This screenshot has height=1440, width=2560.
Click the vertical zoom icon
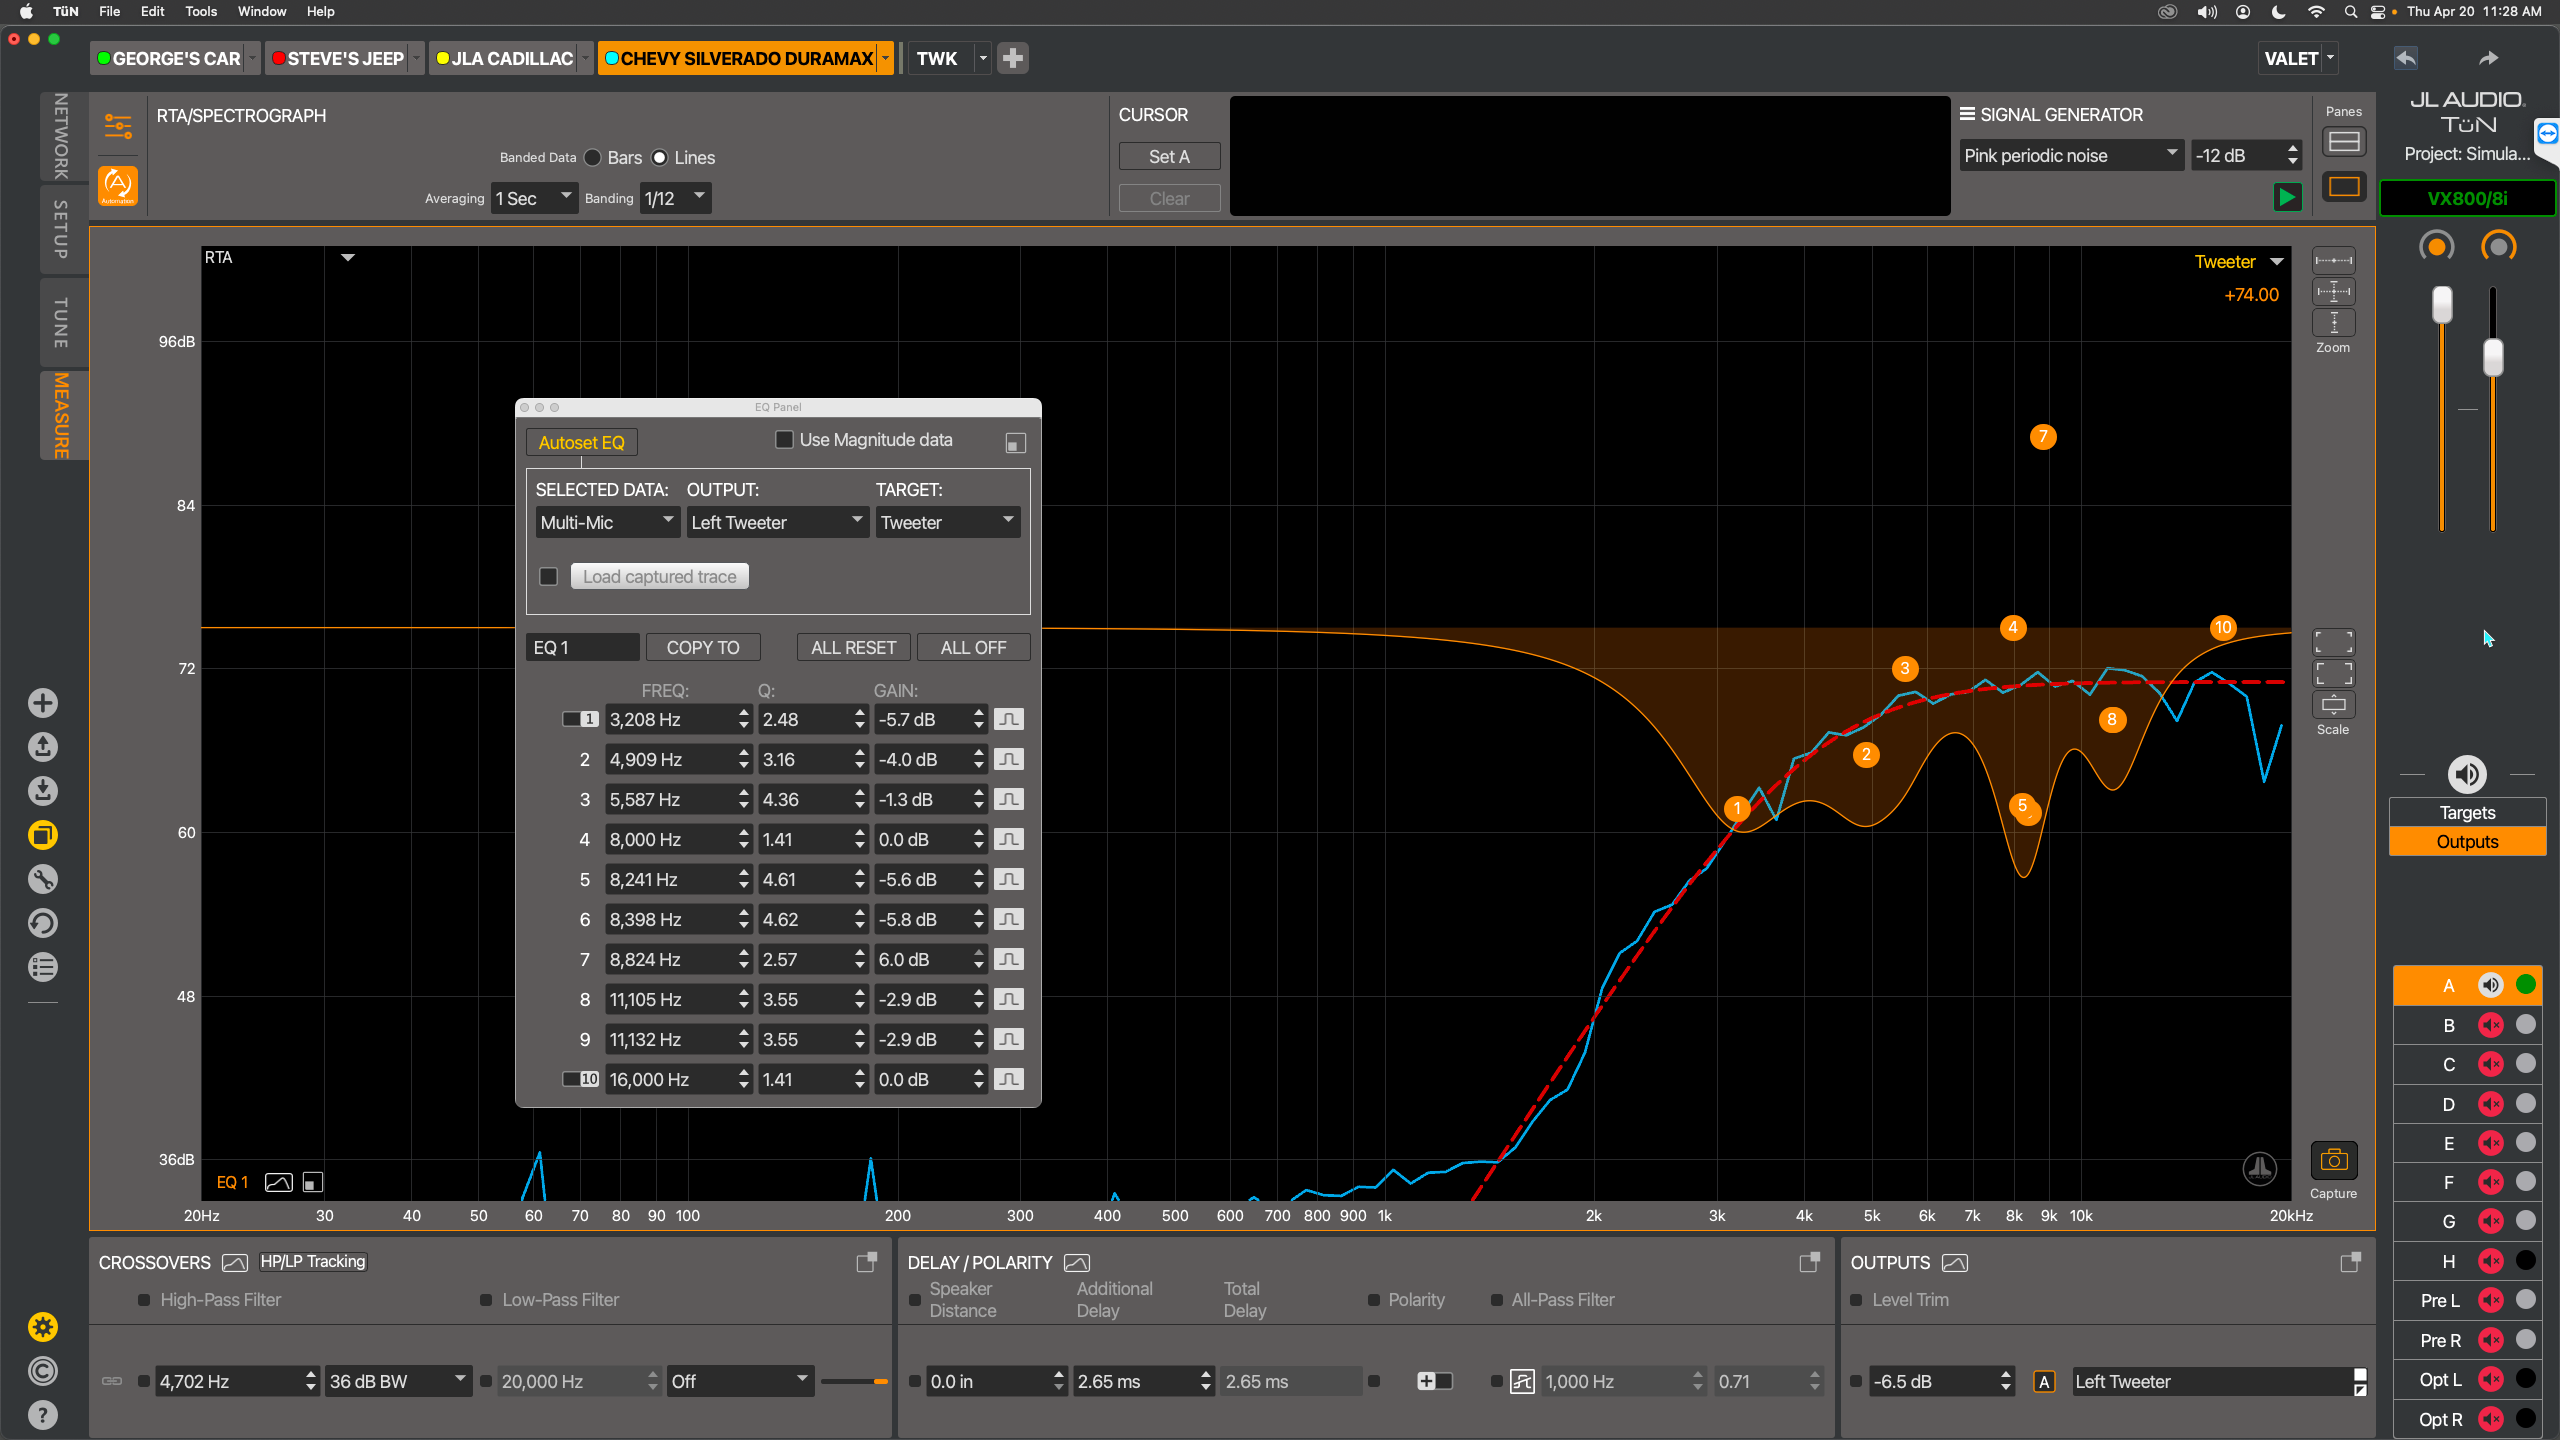coord(2333,322)
